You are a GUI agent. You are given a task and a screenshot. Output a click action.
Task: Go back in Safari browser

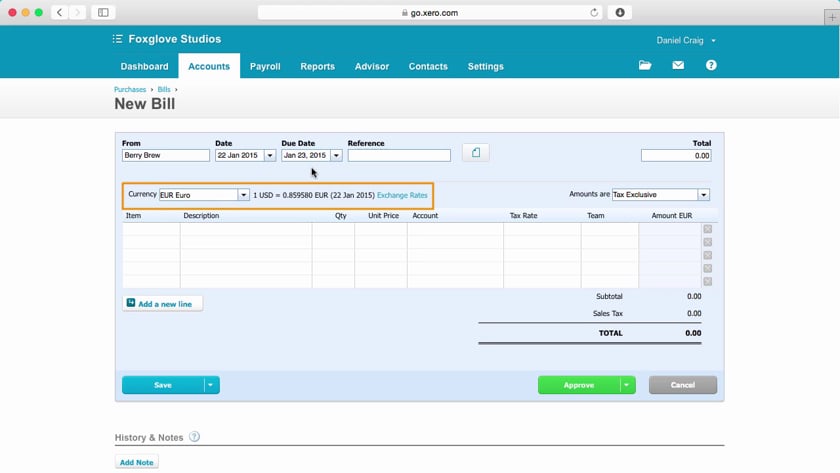click(x=59, y=12)
